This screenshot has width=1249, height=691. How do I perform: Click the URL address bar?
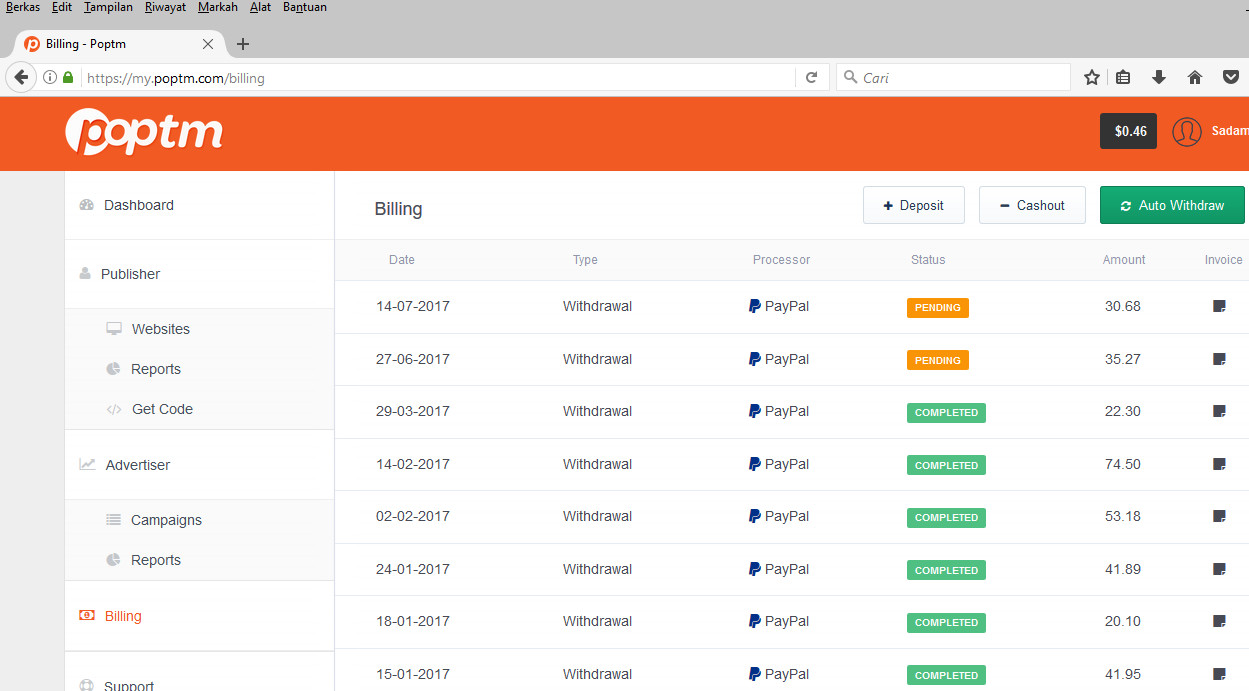pos(438,77)
